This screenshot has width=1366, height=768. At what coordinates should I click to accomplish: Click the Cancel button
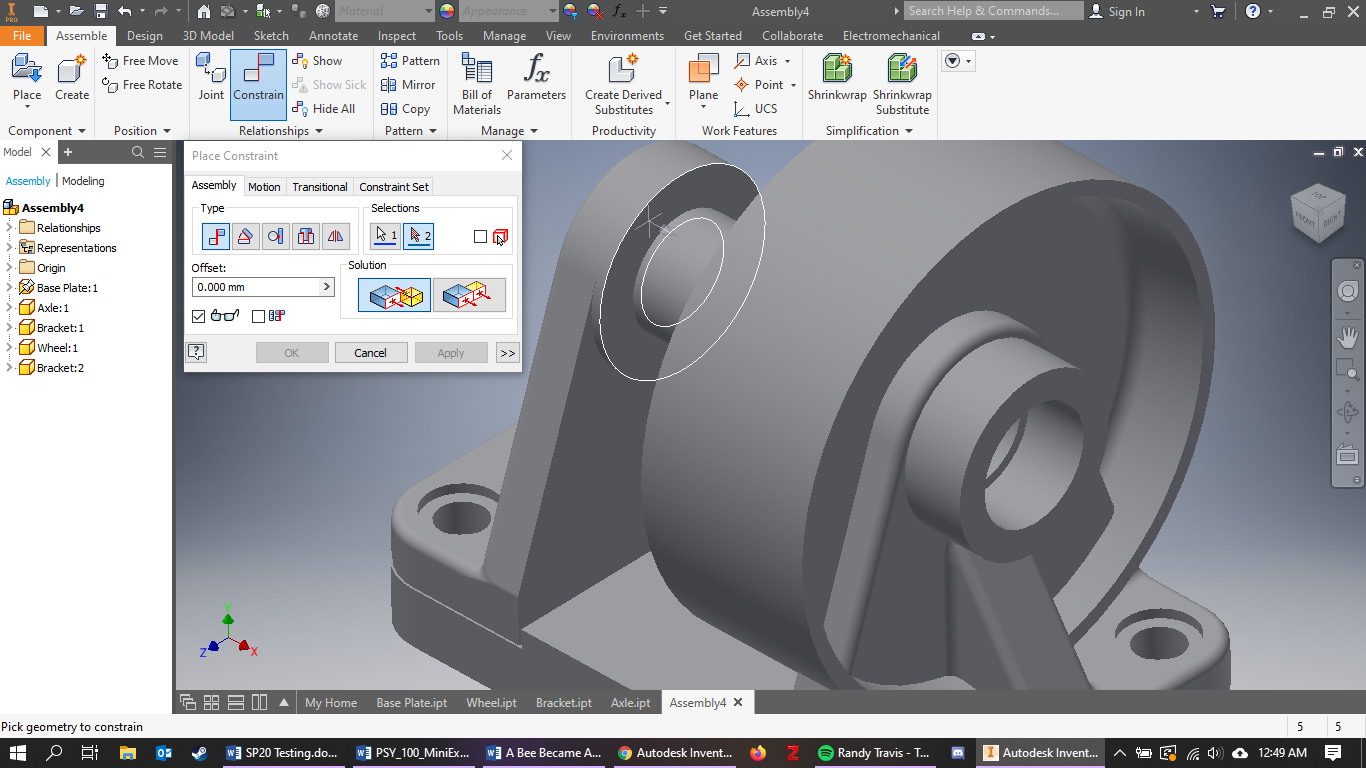pos(370,353)
